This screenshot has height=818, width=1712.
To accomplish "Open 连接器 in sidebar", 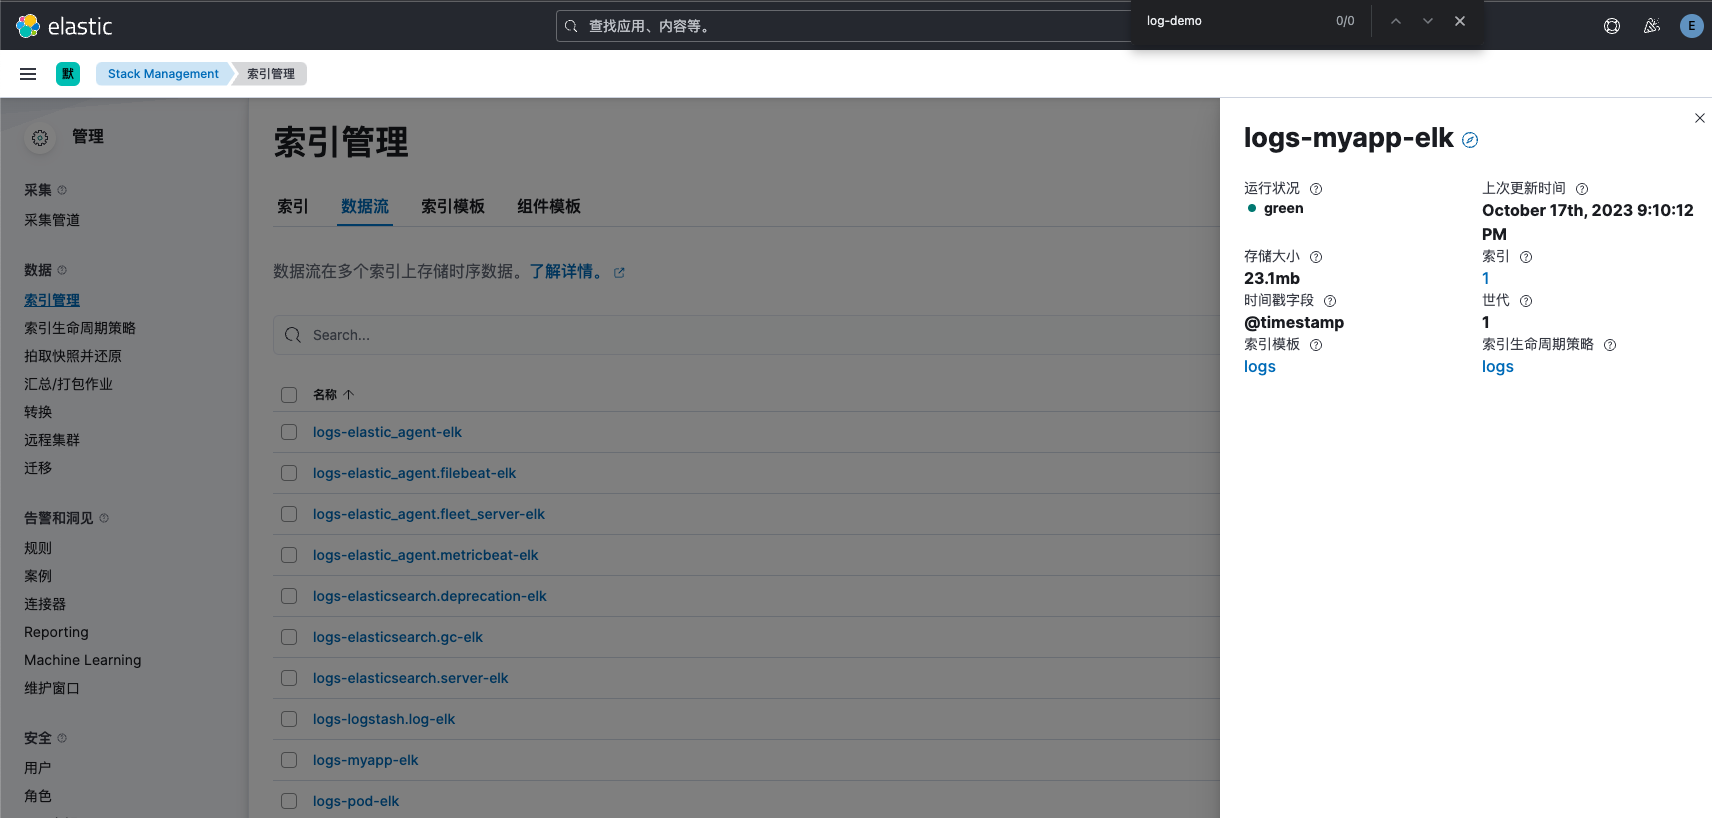I will [x=45, y=604].
